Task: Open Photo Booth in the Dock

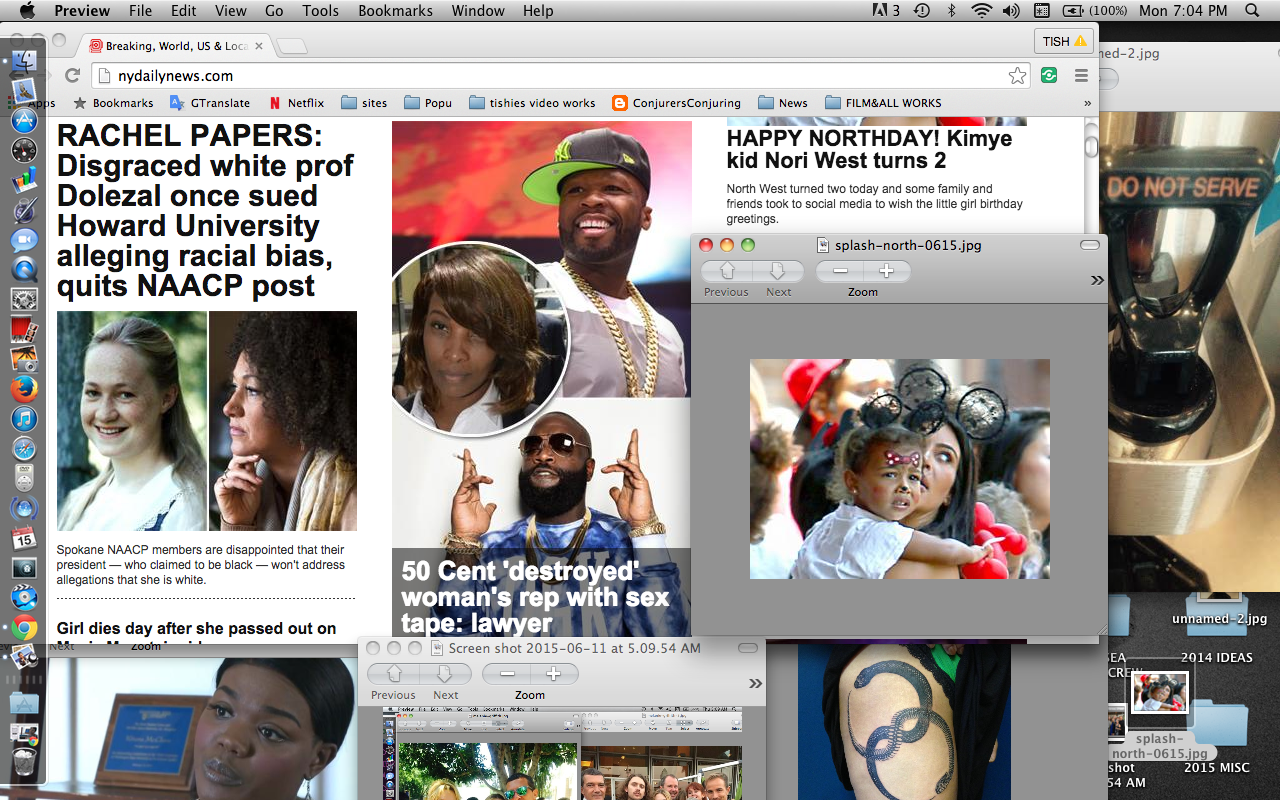Action: coord(24,329)
